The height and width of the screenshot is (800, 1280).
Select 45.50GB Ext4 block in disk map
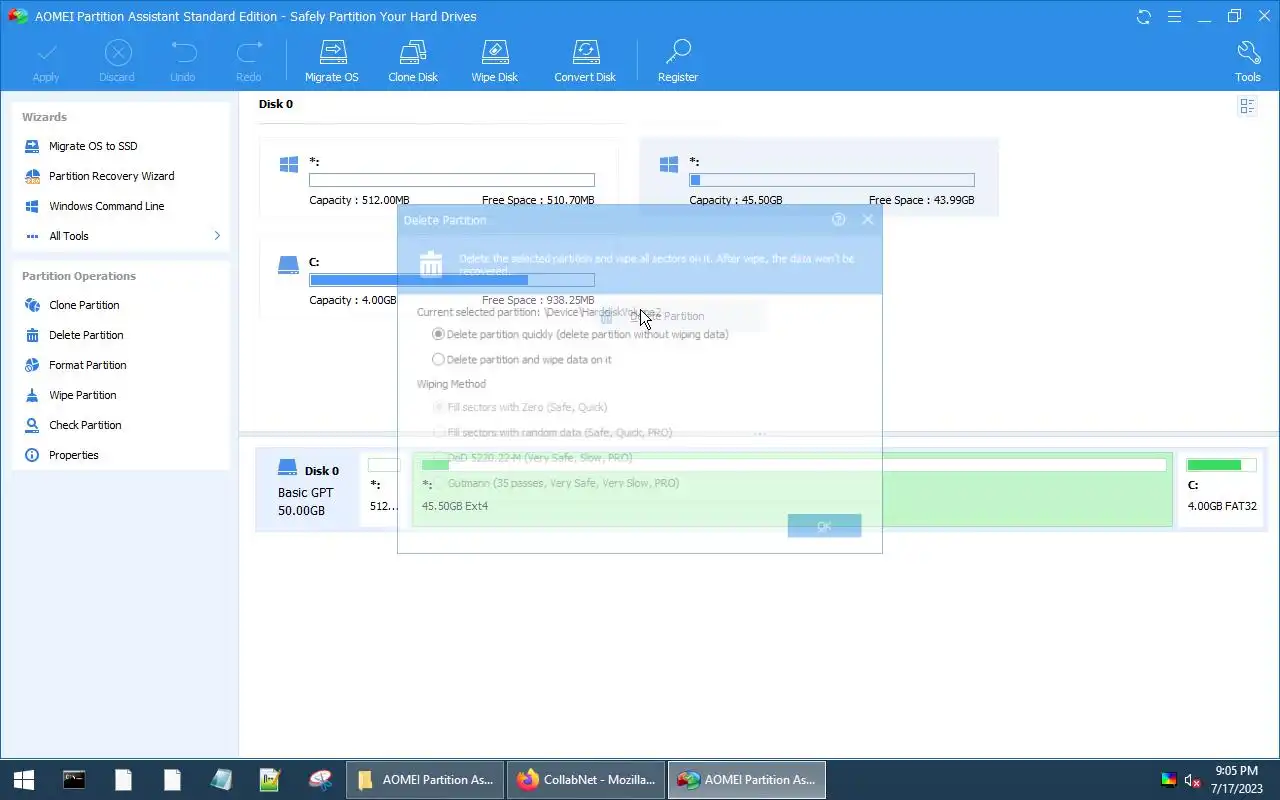(792, 489)
